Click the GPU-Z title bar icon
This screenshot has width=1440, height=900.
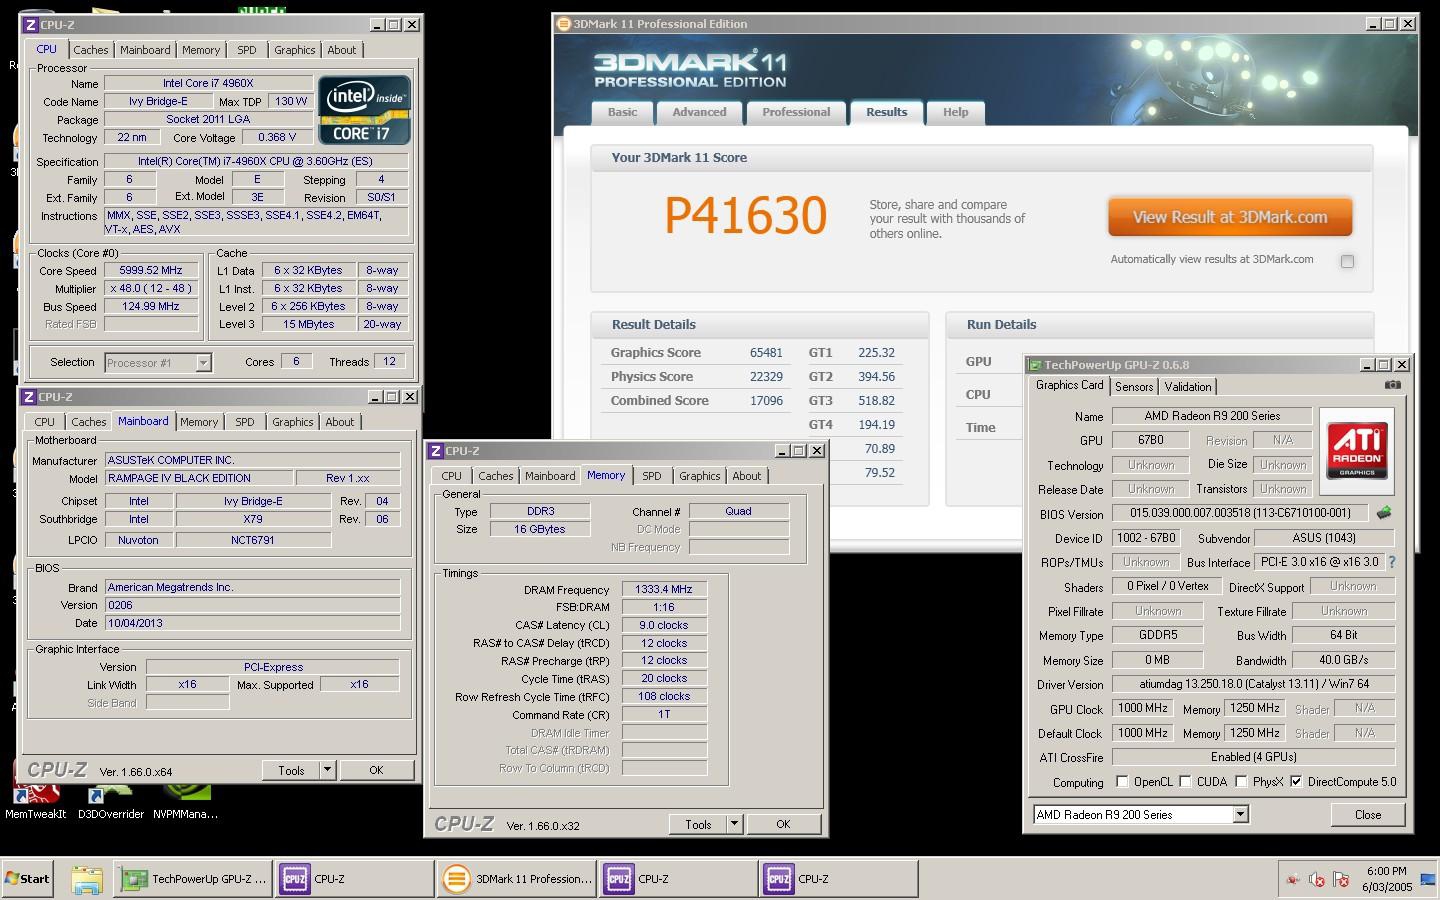(x=1036, y=365)
